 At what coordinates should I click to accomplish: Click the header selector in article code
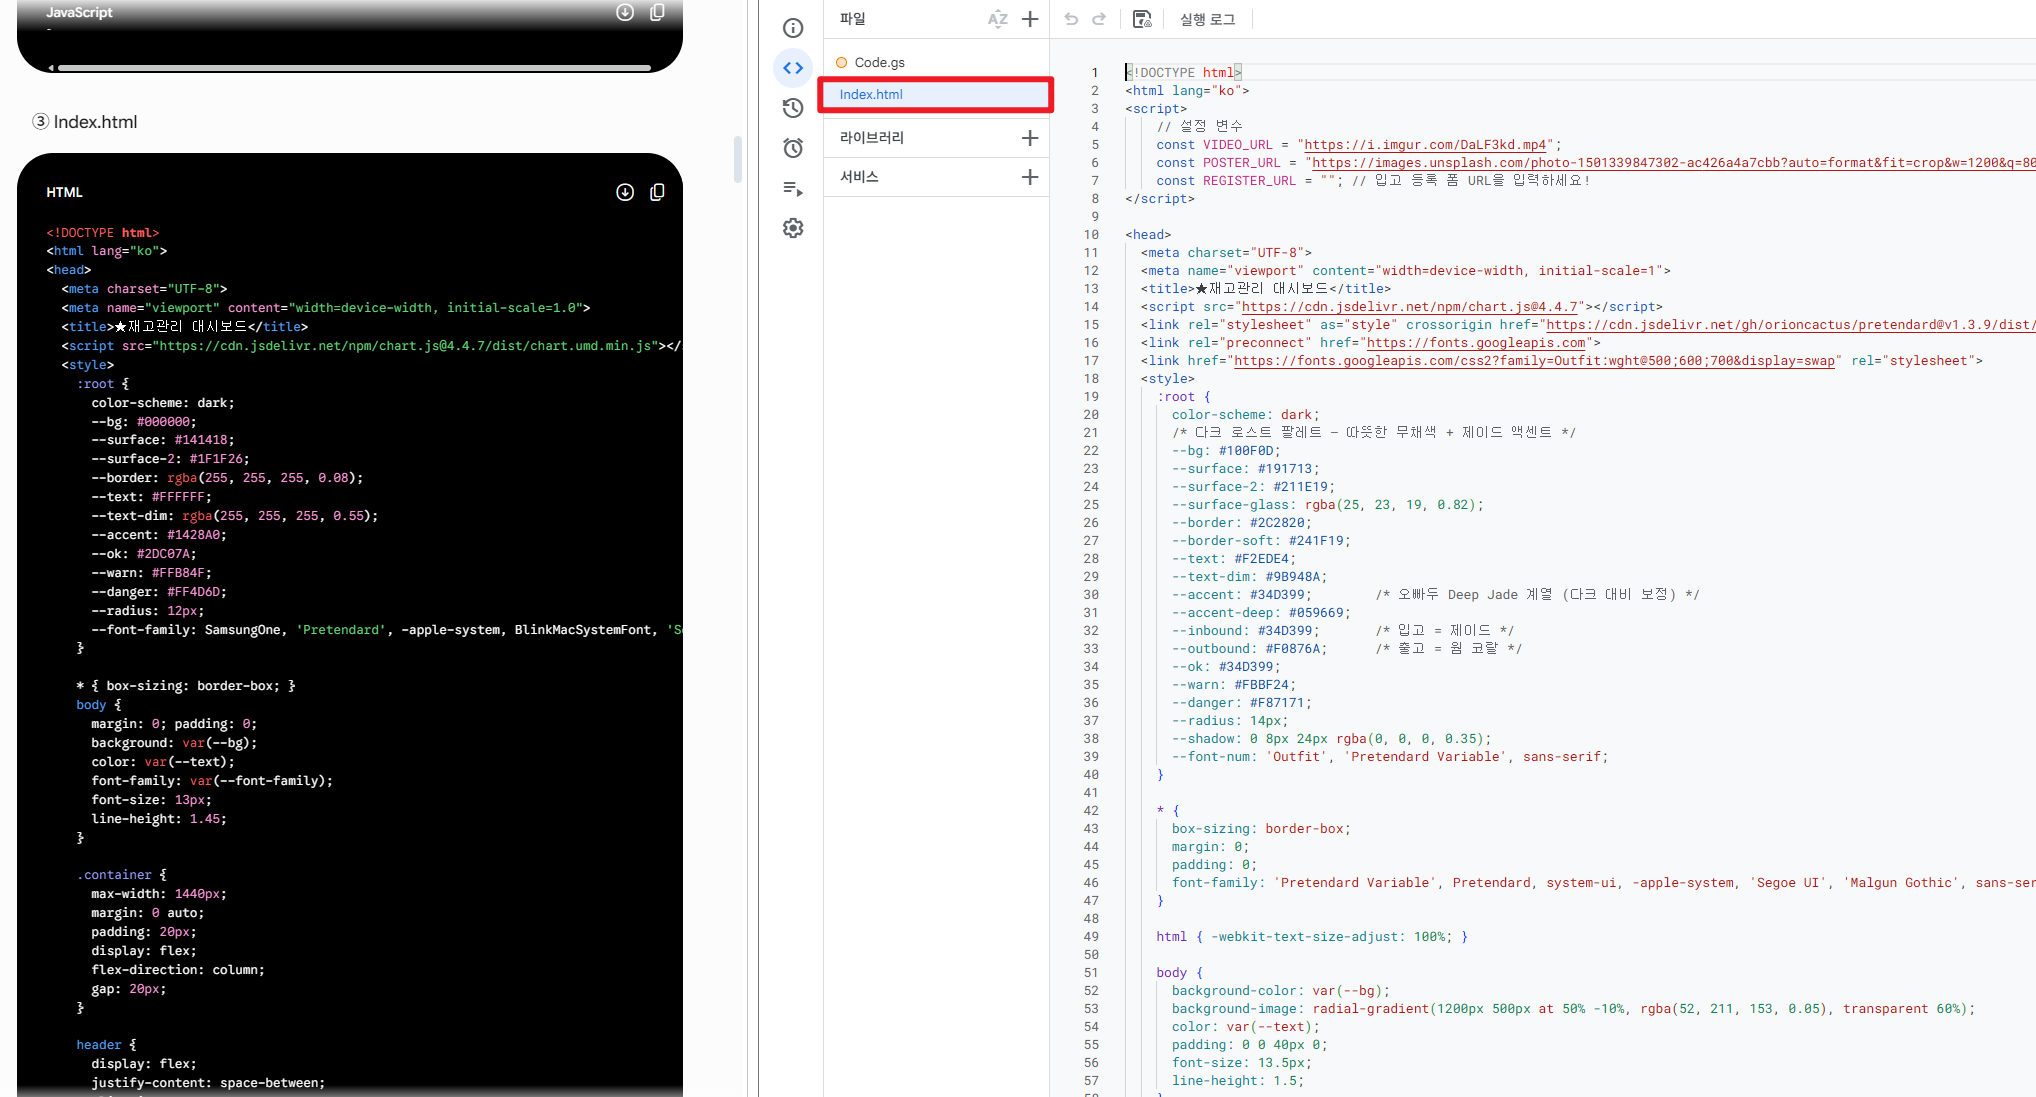[98, 1045]
